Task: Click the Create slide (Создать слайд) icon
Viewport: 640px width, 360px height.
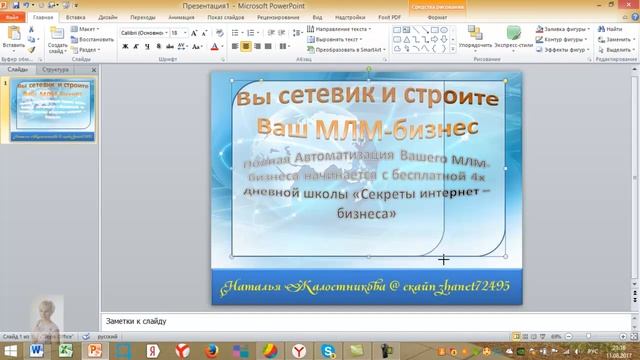Action: 57,33
